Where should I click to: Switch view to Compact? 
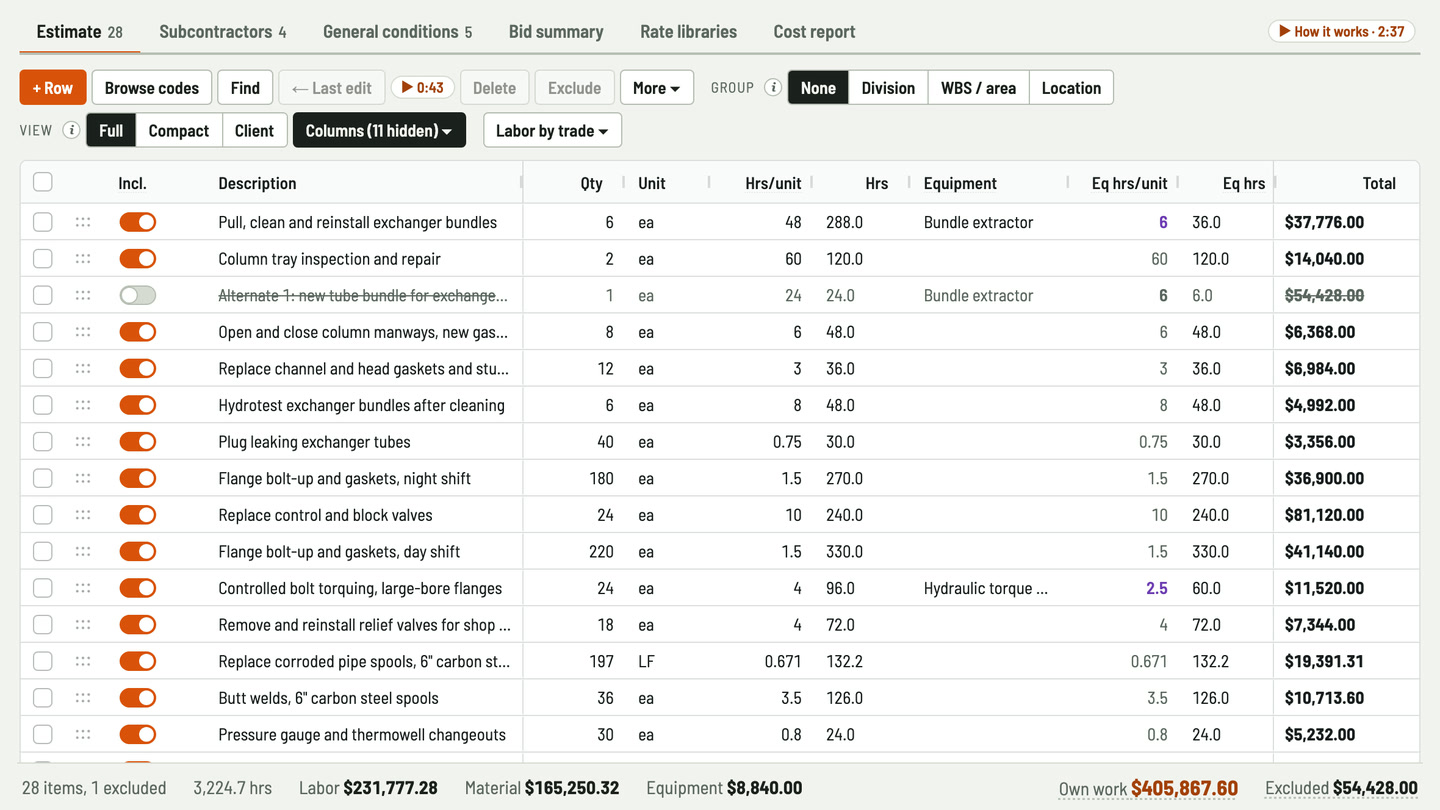click(x=179, y=131)
